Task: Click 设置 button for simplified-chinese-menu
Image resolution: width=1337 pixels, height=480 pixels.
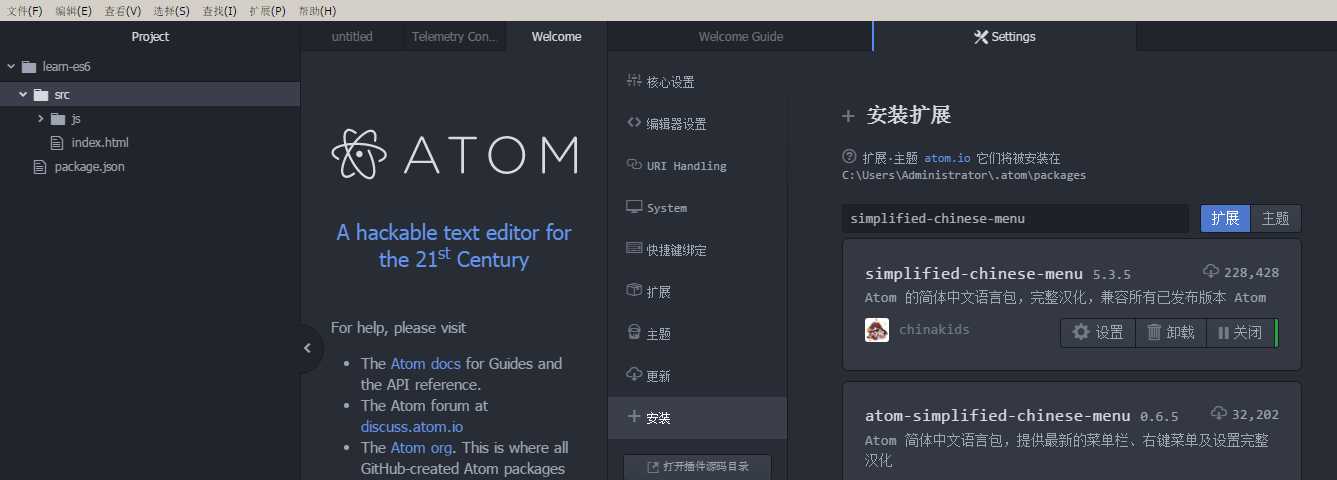Action: pos(1098,332)
